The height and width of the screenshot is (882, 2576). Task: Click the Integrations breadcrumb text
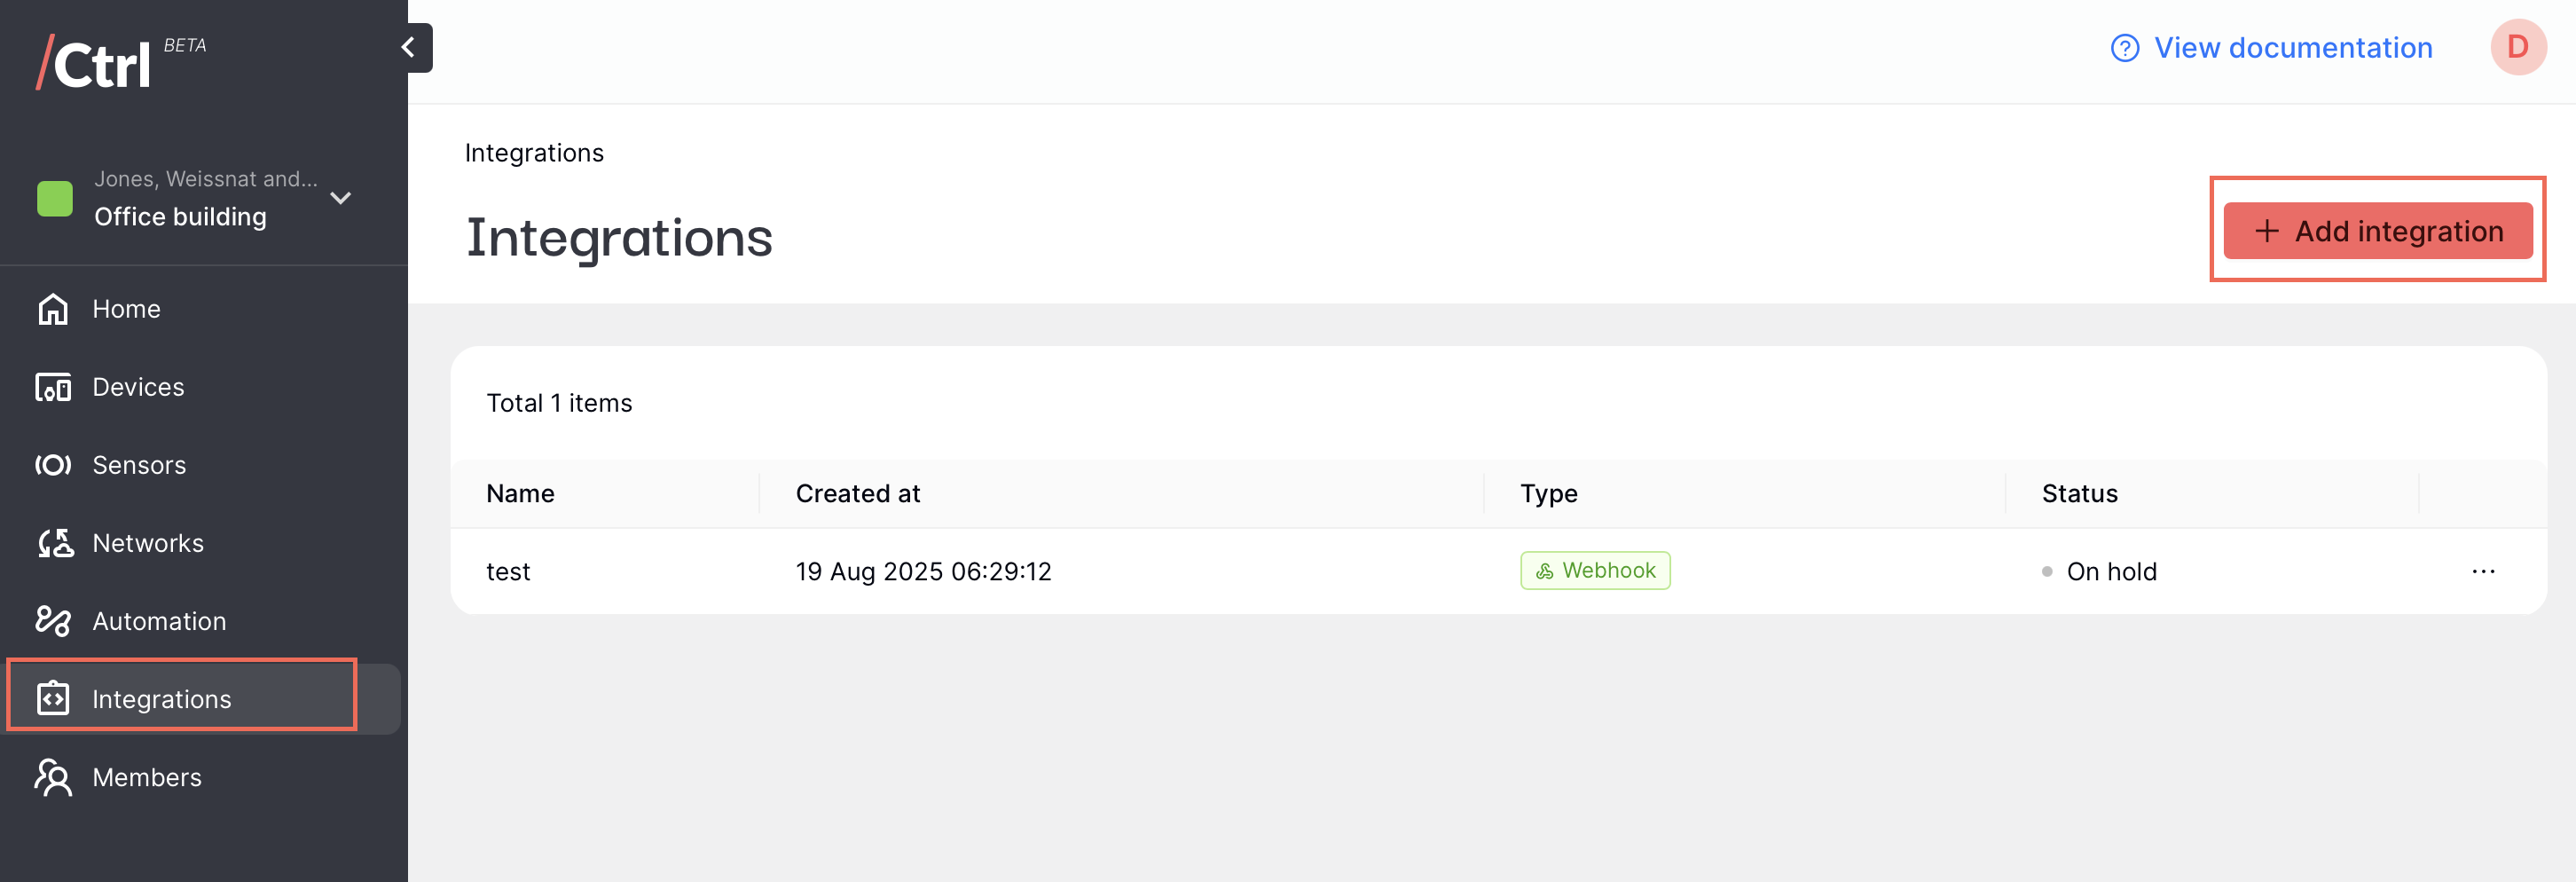pos(534,153)
